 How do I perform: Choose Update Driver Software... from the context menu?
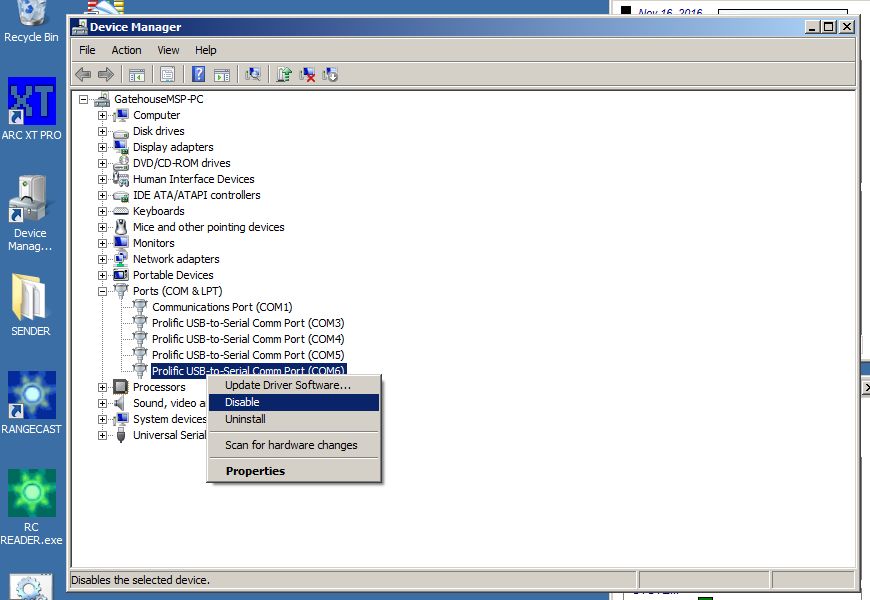click(294, 385)
